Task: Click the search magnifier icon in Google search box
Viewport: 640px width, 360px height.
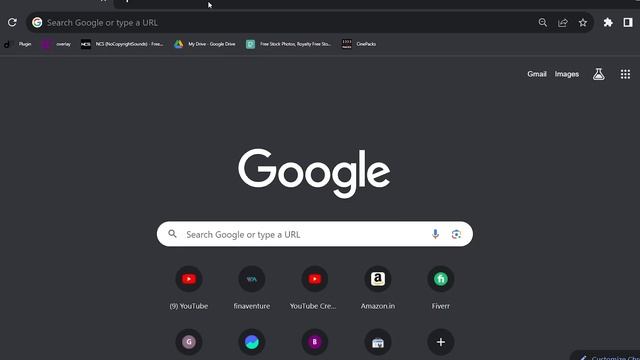Action: [172, 234]
